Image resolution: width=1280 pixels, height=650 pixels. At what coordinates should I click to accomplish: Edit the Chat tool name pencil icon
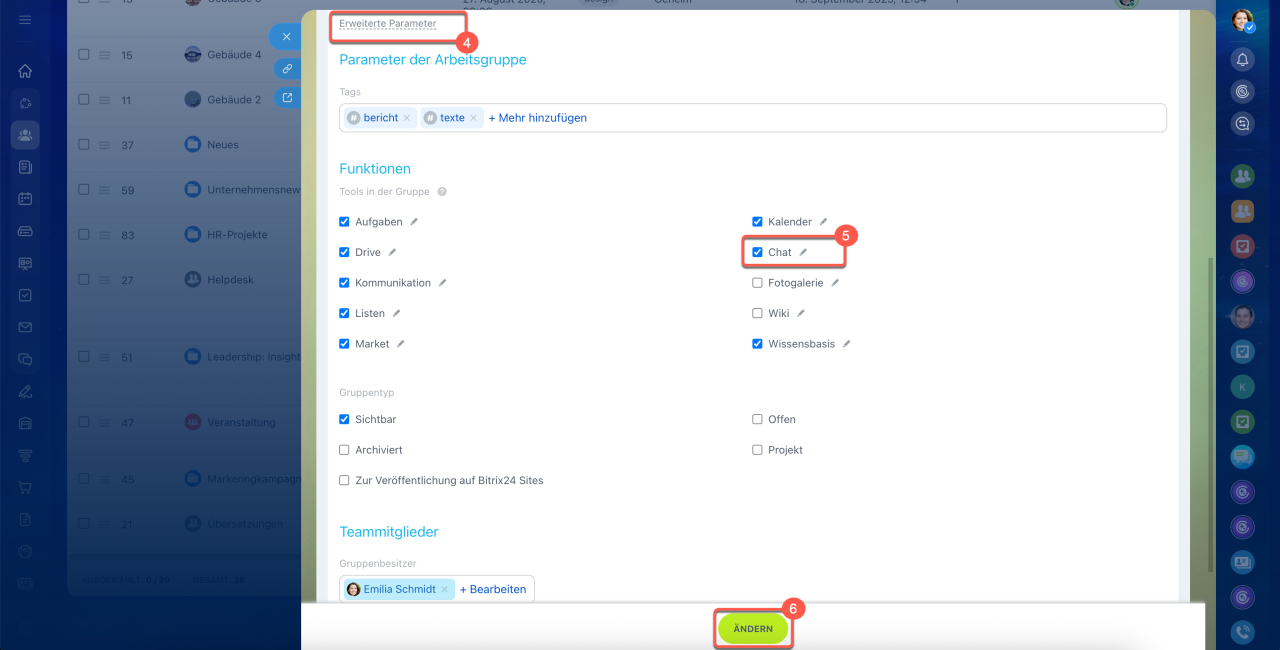[x=803, y=252]
